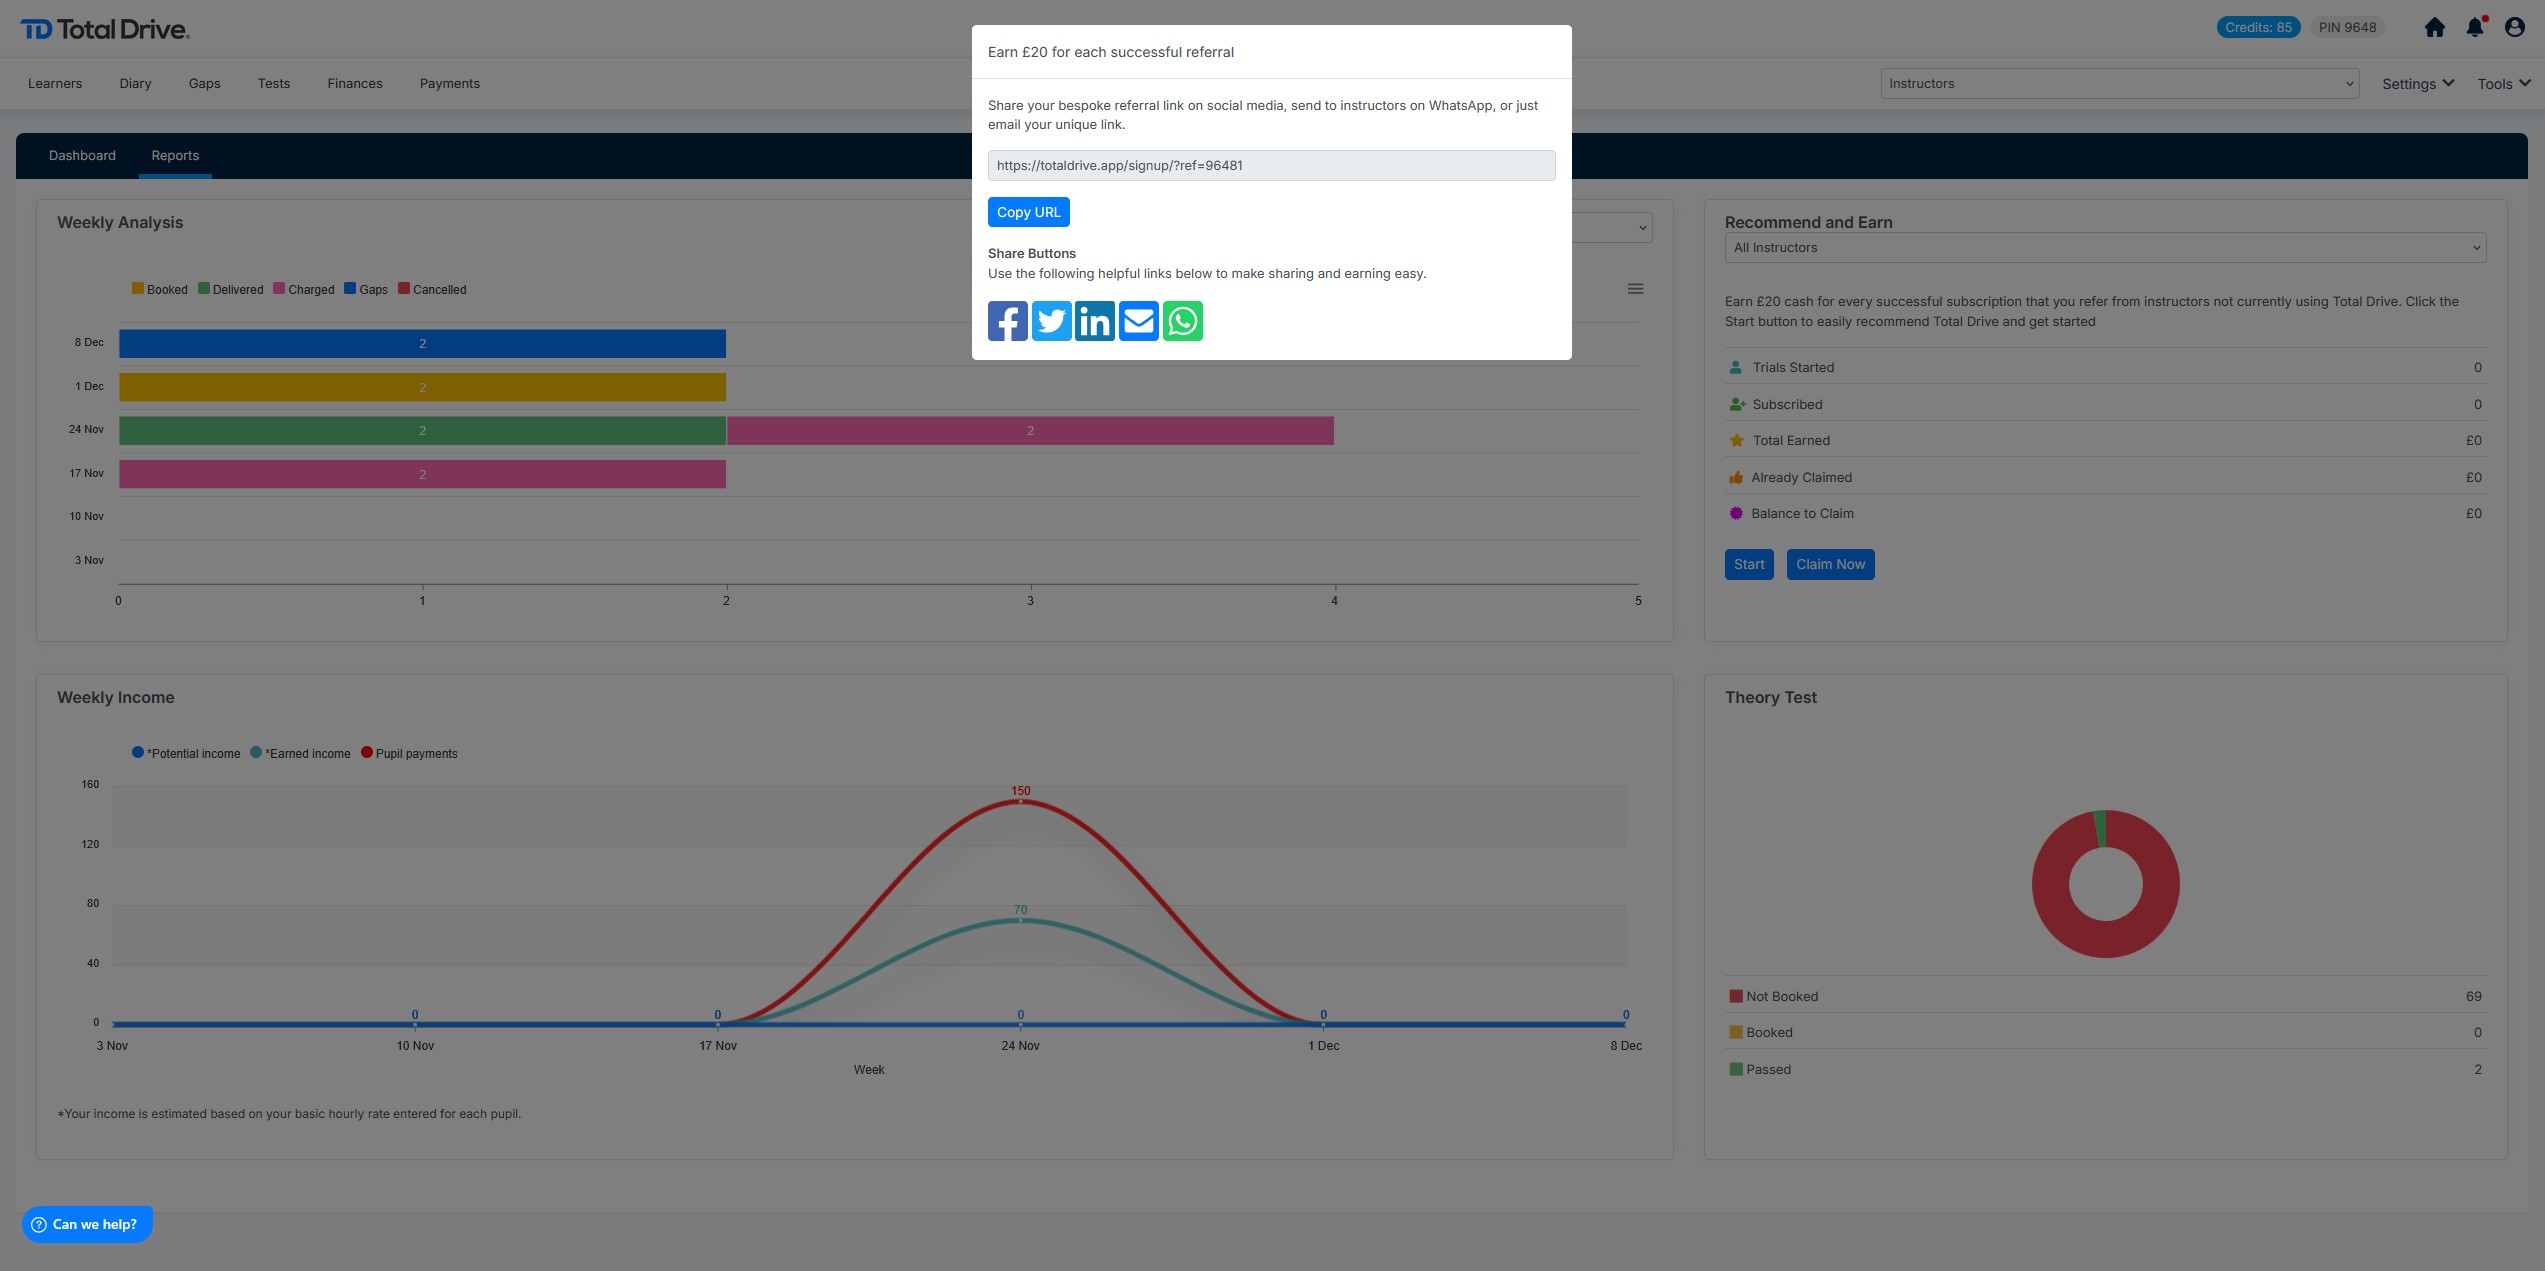Share referral link via Facebook icon
Viewport: 2545px width, 1271px height.
tap(1007, 321)
